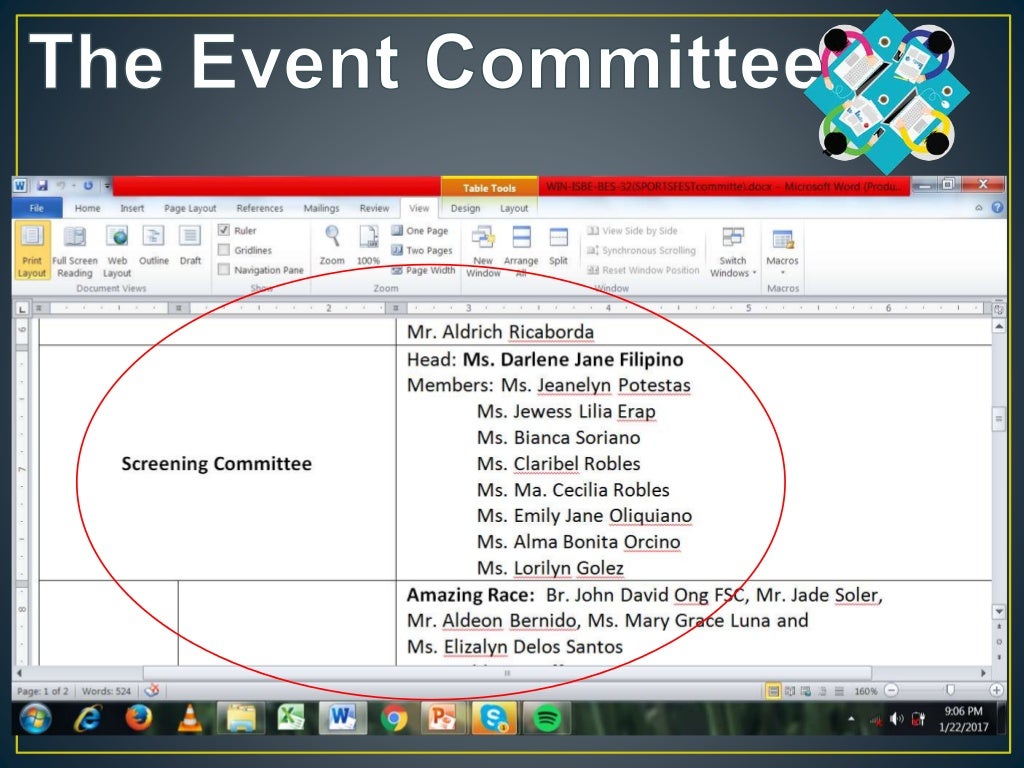Click vertical scrollbar up arrow

999,325
